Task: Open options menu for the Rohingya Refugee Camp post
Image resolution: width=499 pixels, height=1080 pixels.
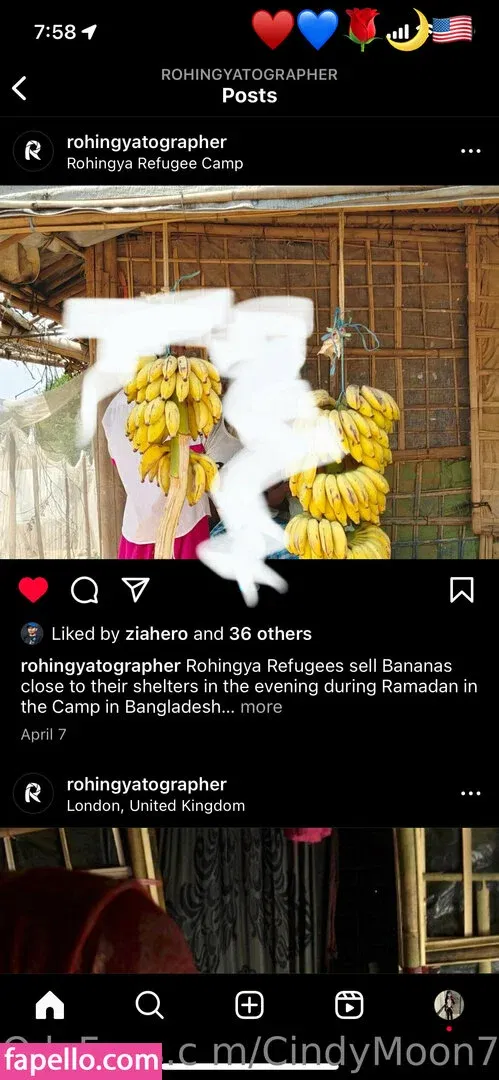Action: click(470, 151)
